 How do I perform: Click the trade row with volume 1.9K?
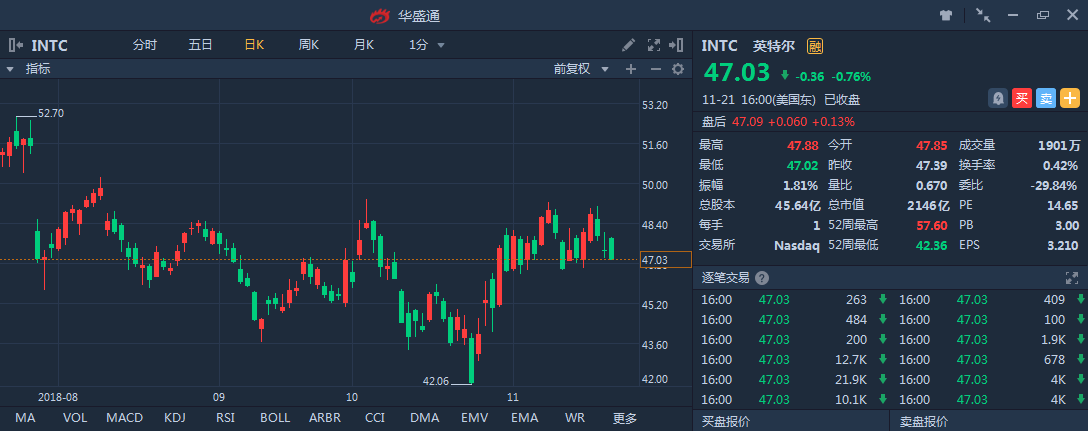click(991, 339)
